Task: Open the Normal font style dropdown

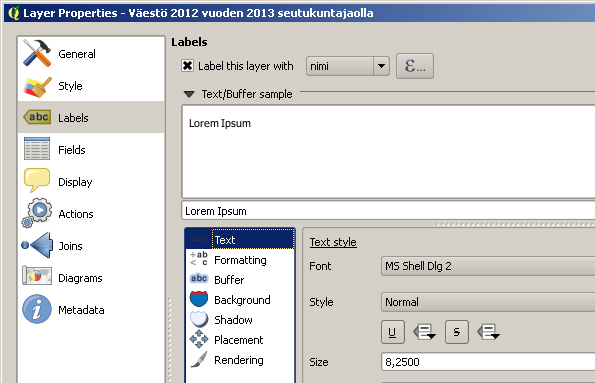Action: click(x=488, y=302)
